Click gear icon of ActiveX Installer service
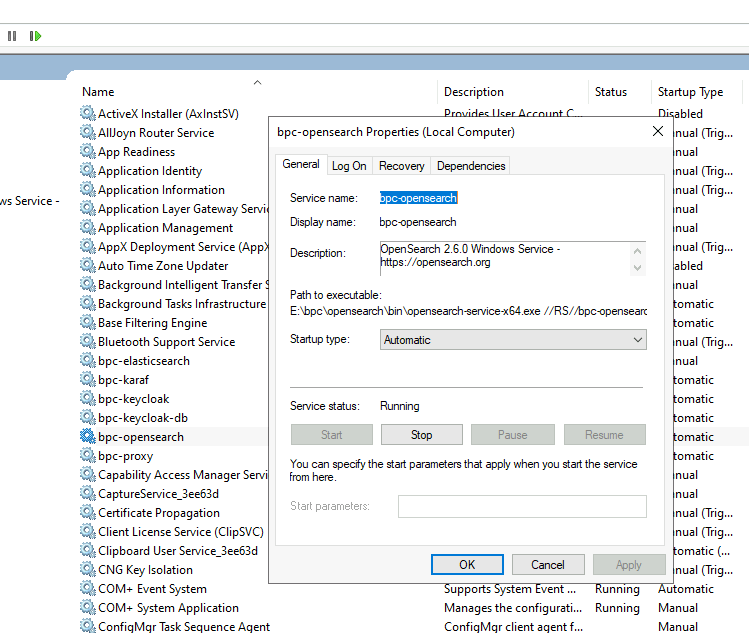This screenshot has height=633, width=749. click(87, 113)
